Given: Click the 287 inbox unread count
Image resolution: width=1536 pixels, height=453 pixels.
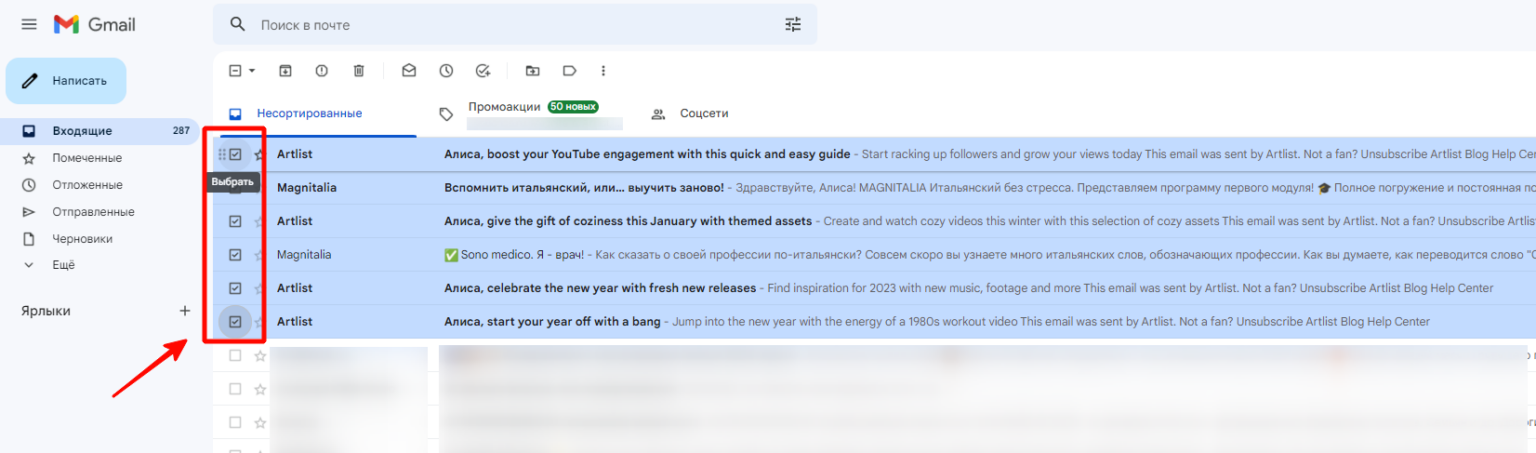Looking at the screenshot, I should (181, 131).
